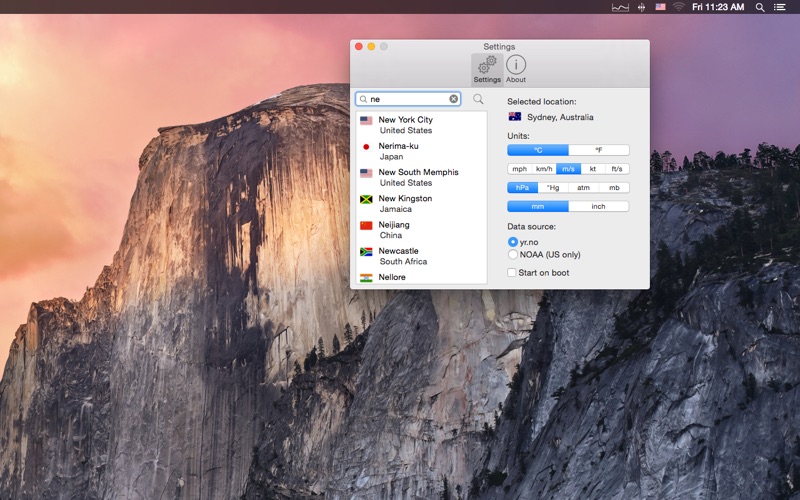Select yr.no data source
The image size is (800, 500).
513,242
